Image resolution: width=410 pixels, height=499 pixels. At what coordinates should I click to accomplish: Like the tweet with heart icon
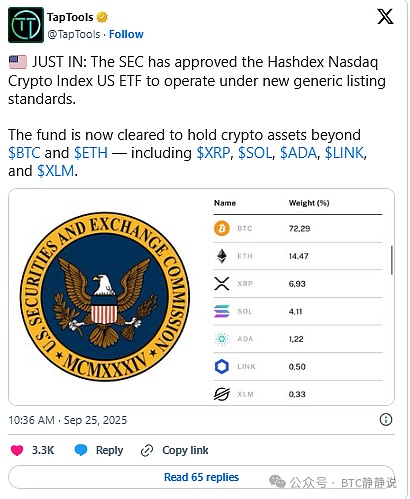pyautogui.click(x=17, y=450)
